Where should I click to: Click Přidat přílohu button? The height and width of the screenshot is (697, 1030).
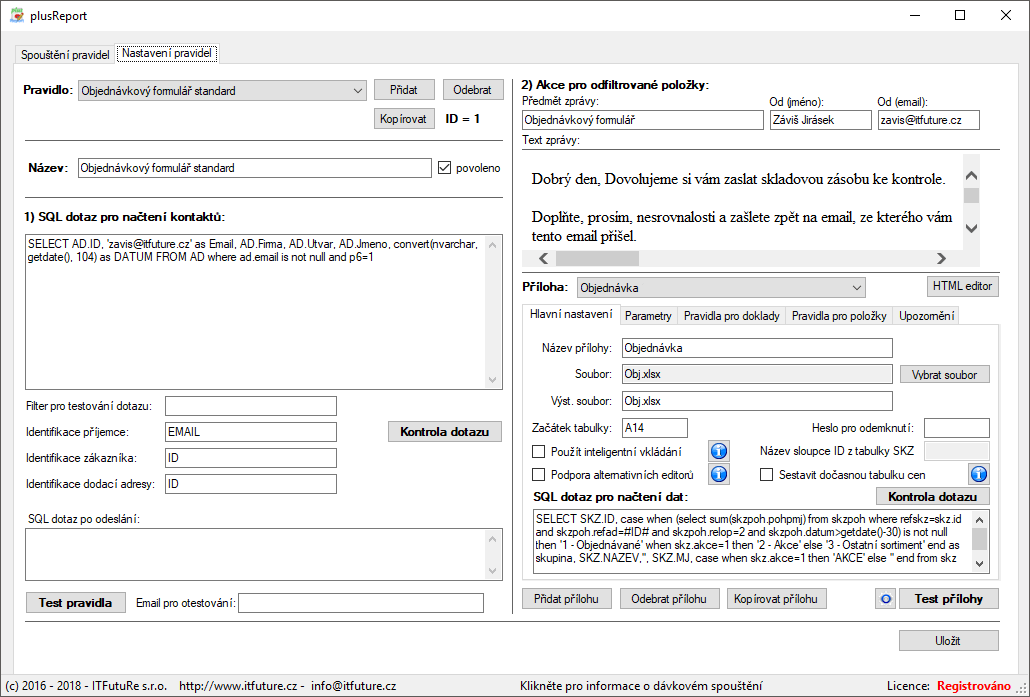pos(567,598)
